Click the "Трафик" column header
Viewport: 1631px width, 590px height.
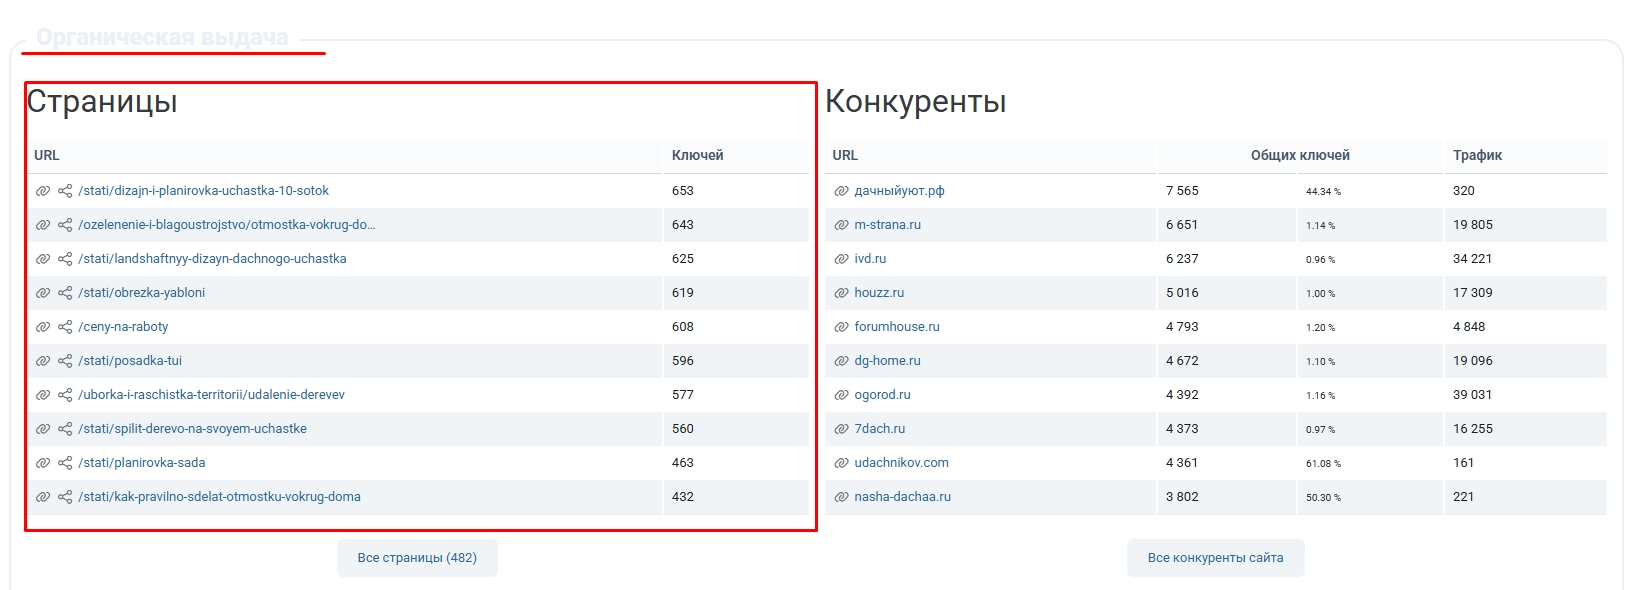pyautogui.click(x=1477, y=155)
